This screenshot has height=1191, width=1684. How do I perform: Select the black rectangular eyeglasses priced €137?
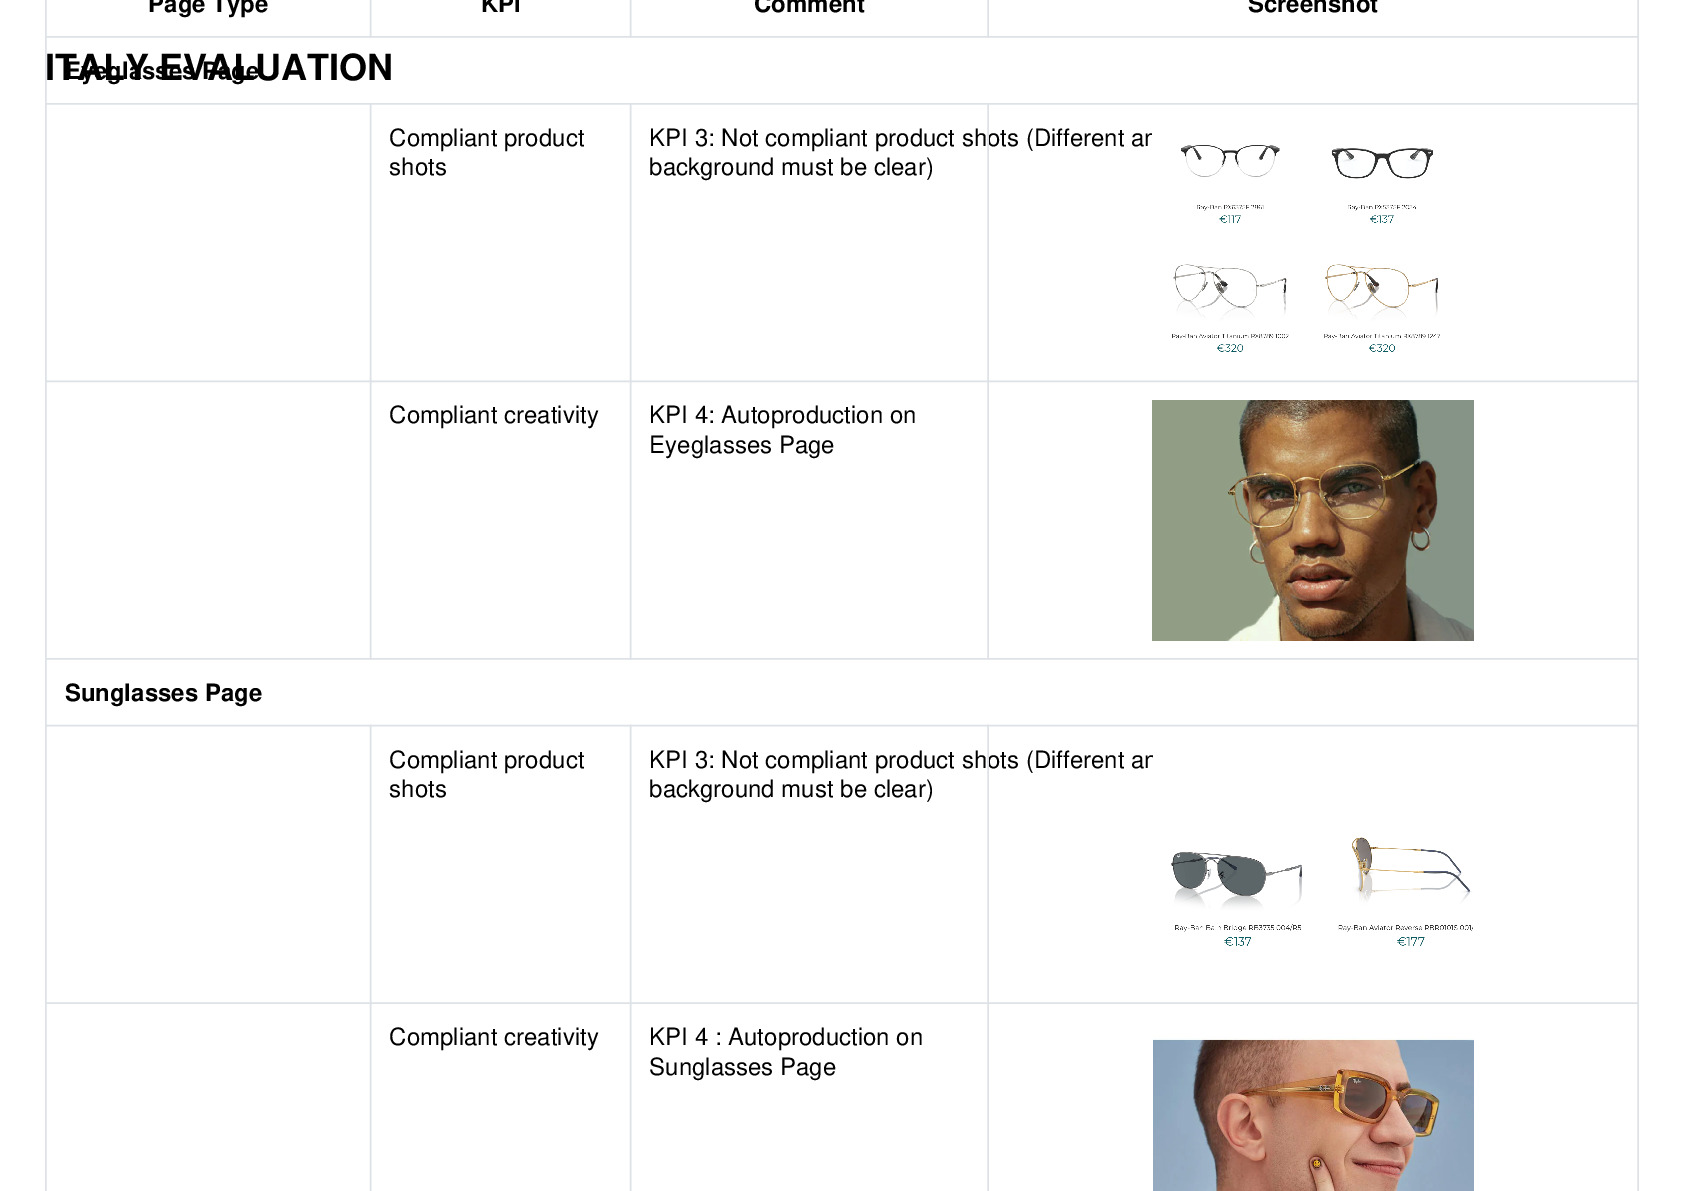1382,162
